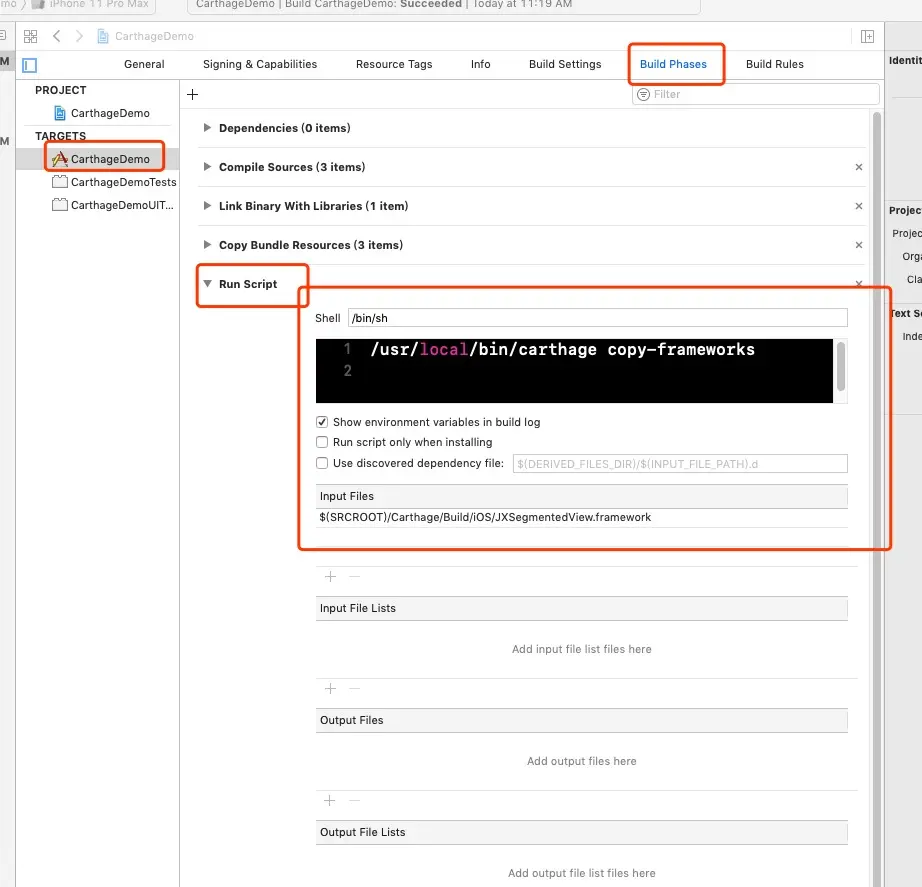Screen dimensions: 922x887
Task: Click the build Succeeded status in activity bar
Action: point(431,4)
